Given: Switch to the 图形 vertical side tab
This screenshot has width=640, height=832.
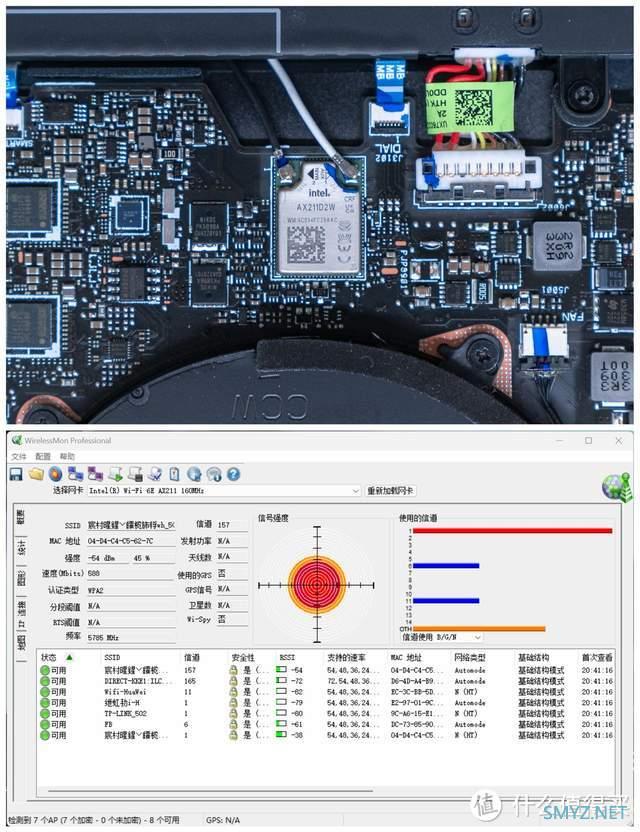Looking at the screenshot, I should pos(21,578).
